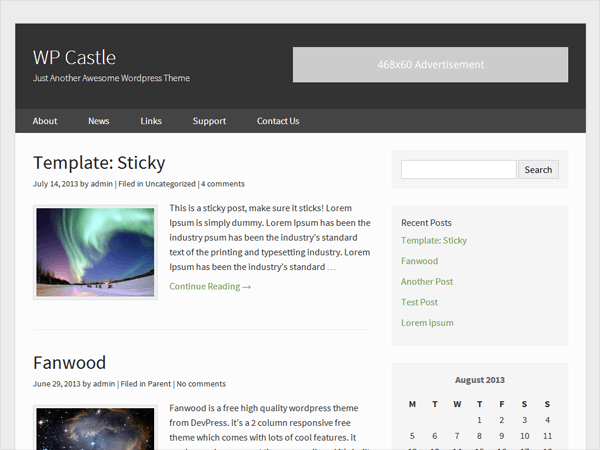The width and height of the screenshot is (600, 450).
Task: Click the Search button
Action: click(538, 170)
